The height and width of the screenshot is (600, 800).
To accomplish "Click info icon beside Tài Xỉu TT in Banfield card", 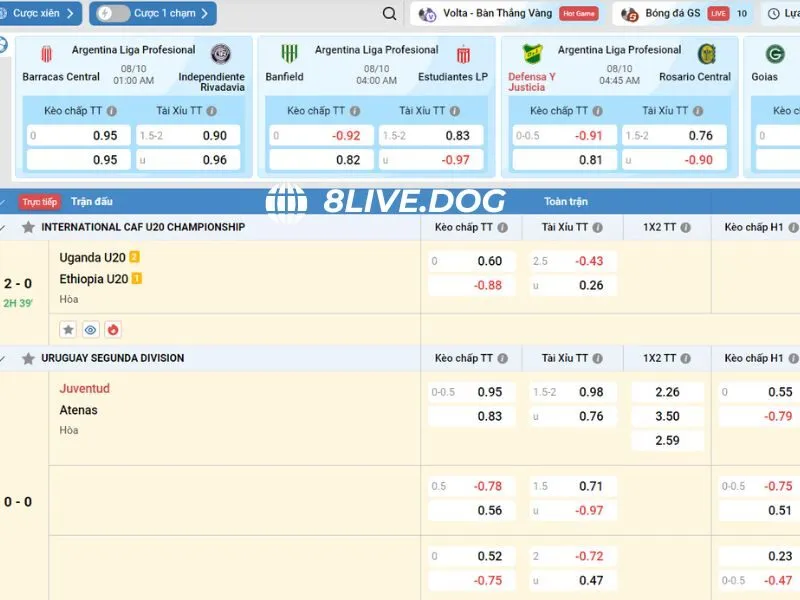I will 454,112.
